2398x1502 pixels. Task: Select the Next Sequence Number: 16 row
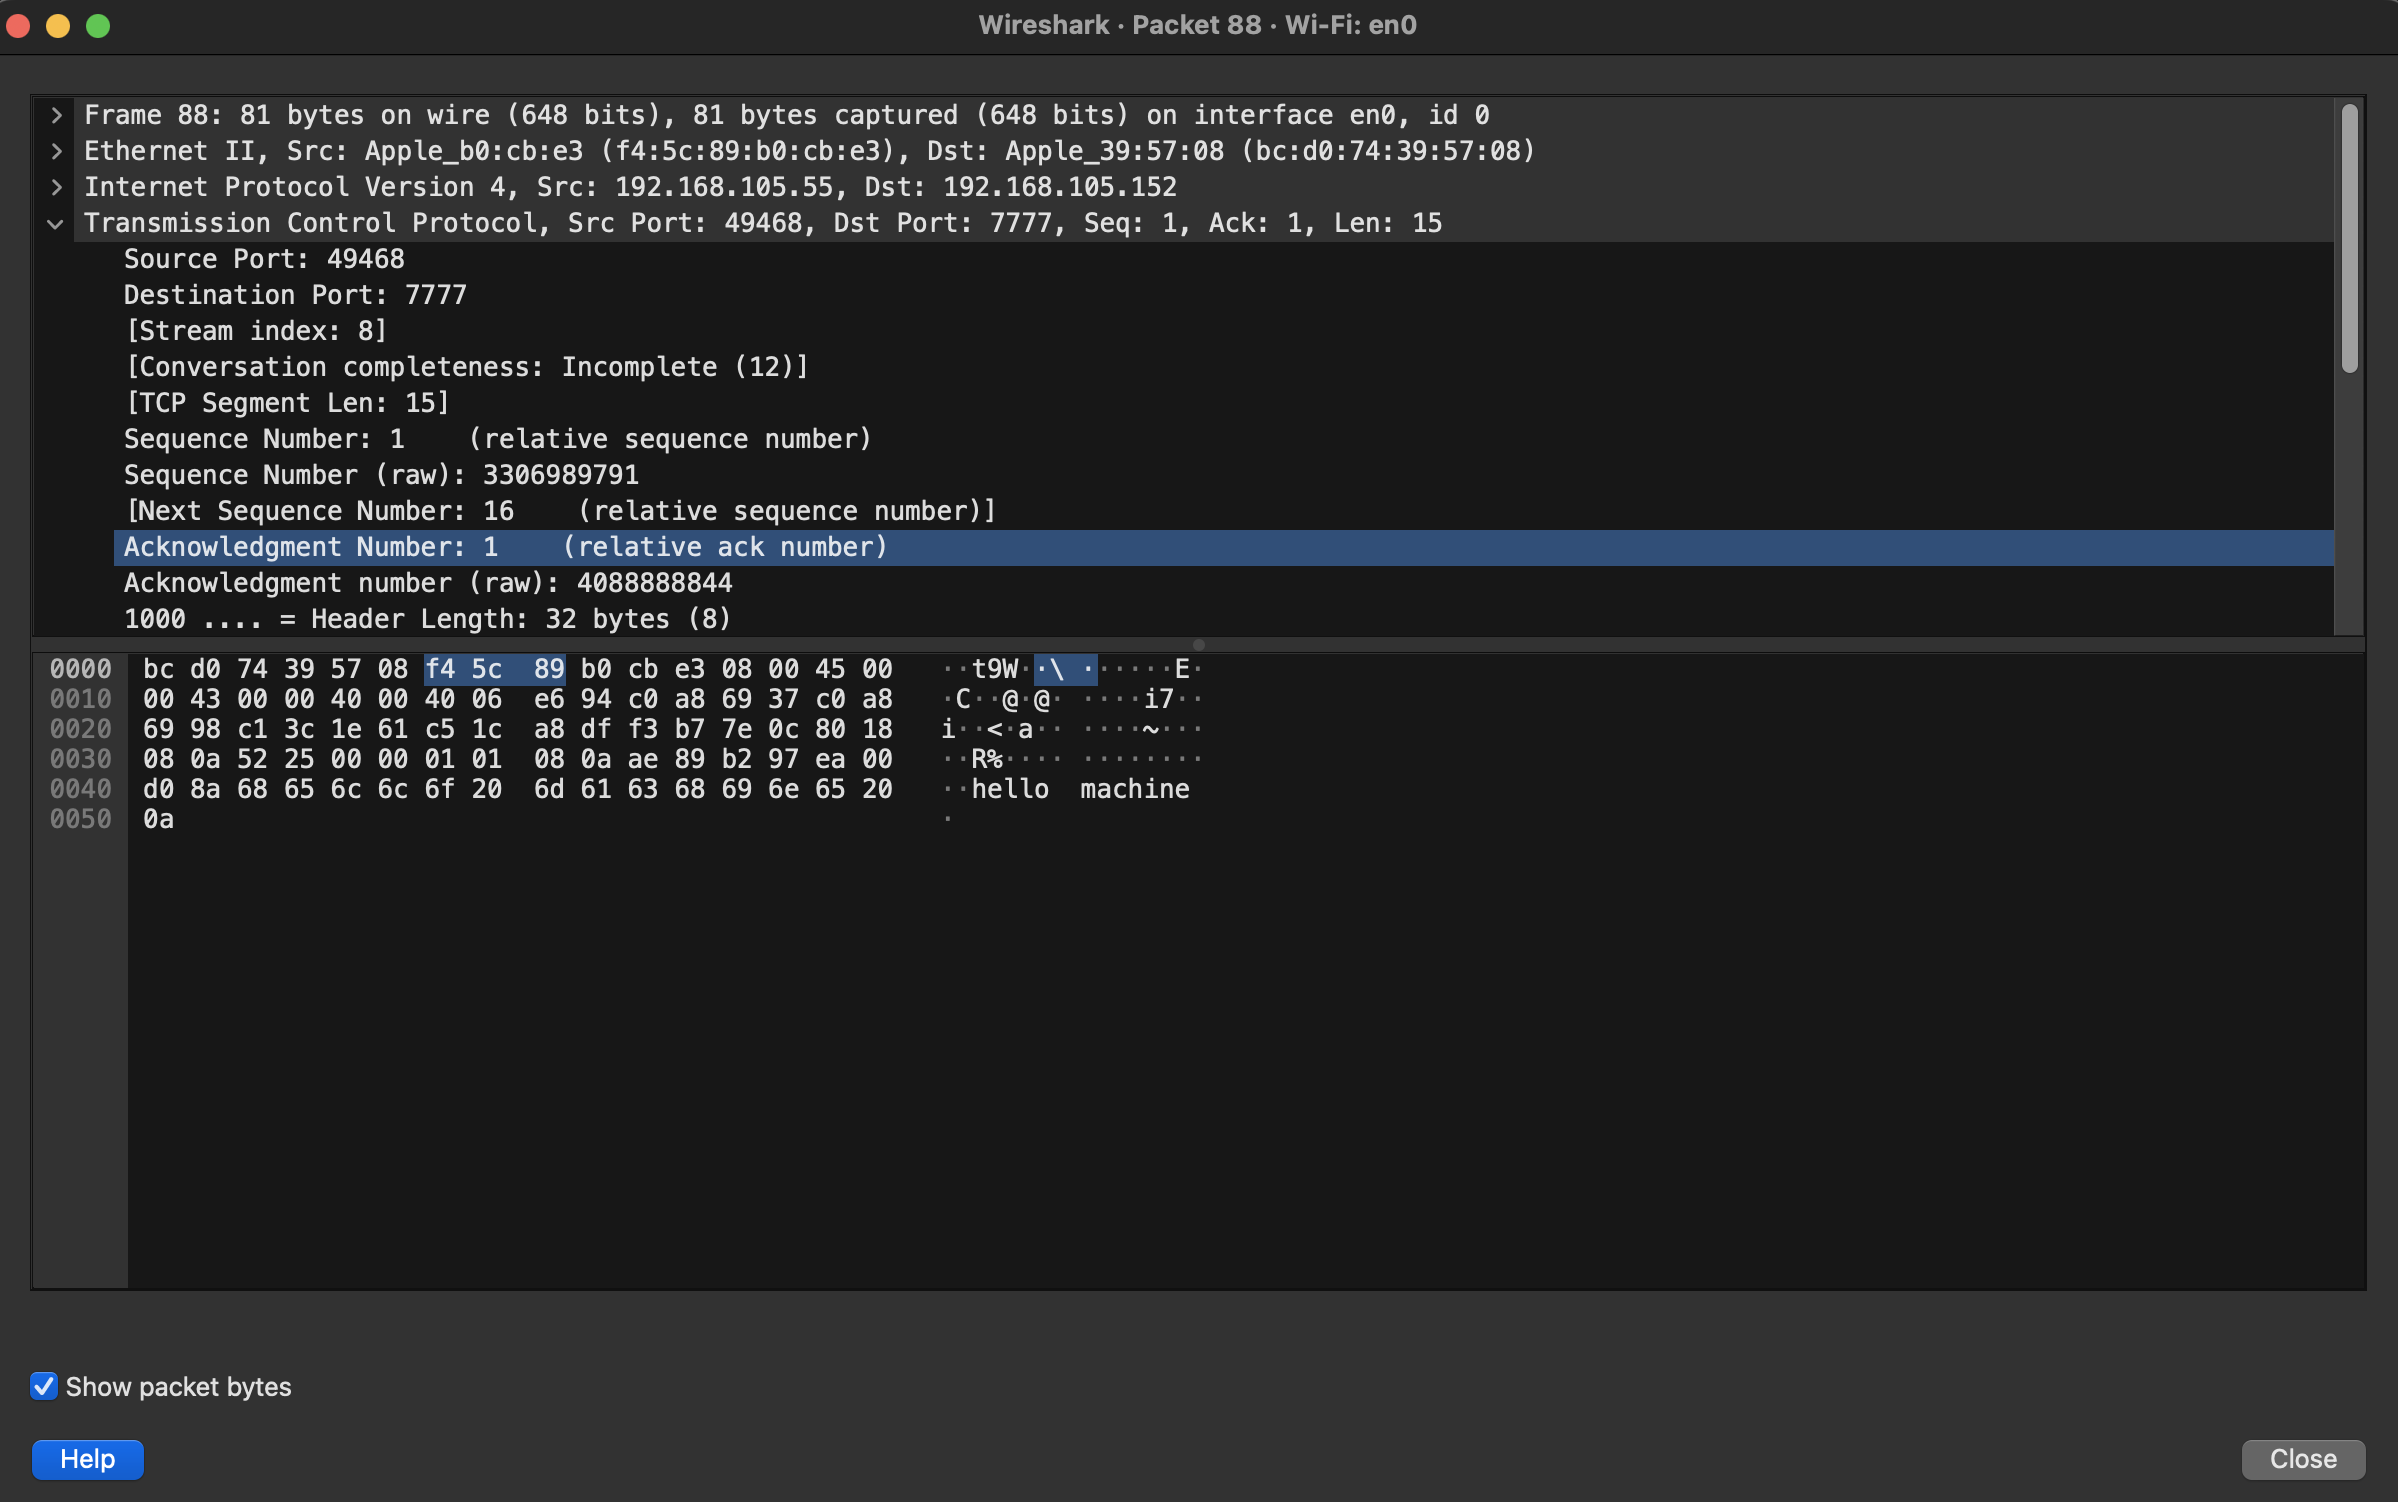click(x=1224, y=511)
